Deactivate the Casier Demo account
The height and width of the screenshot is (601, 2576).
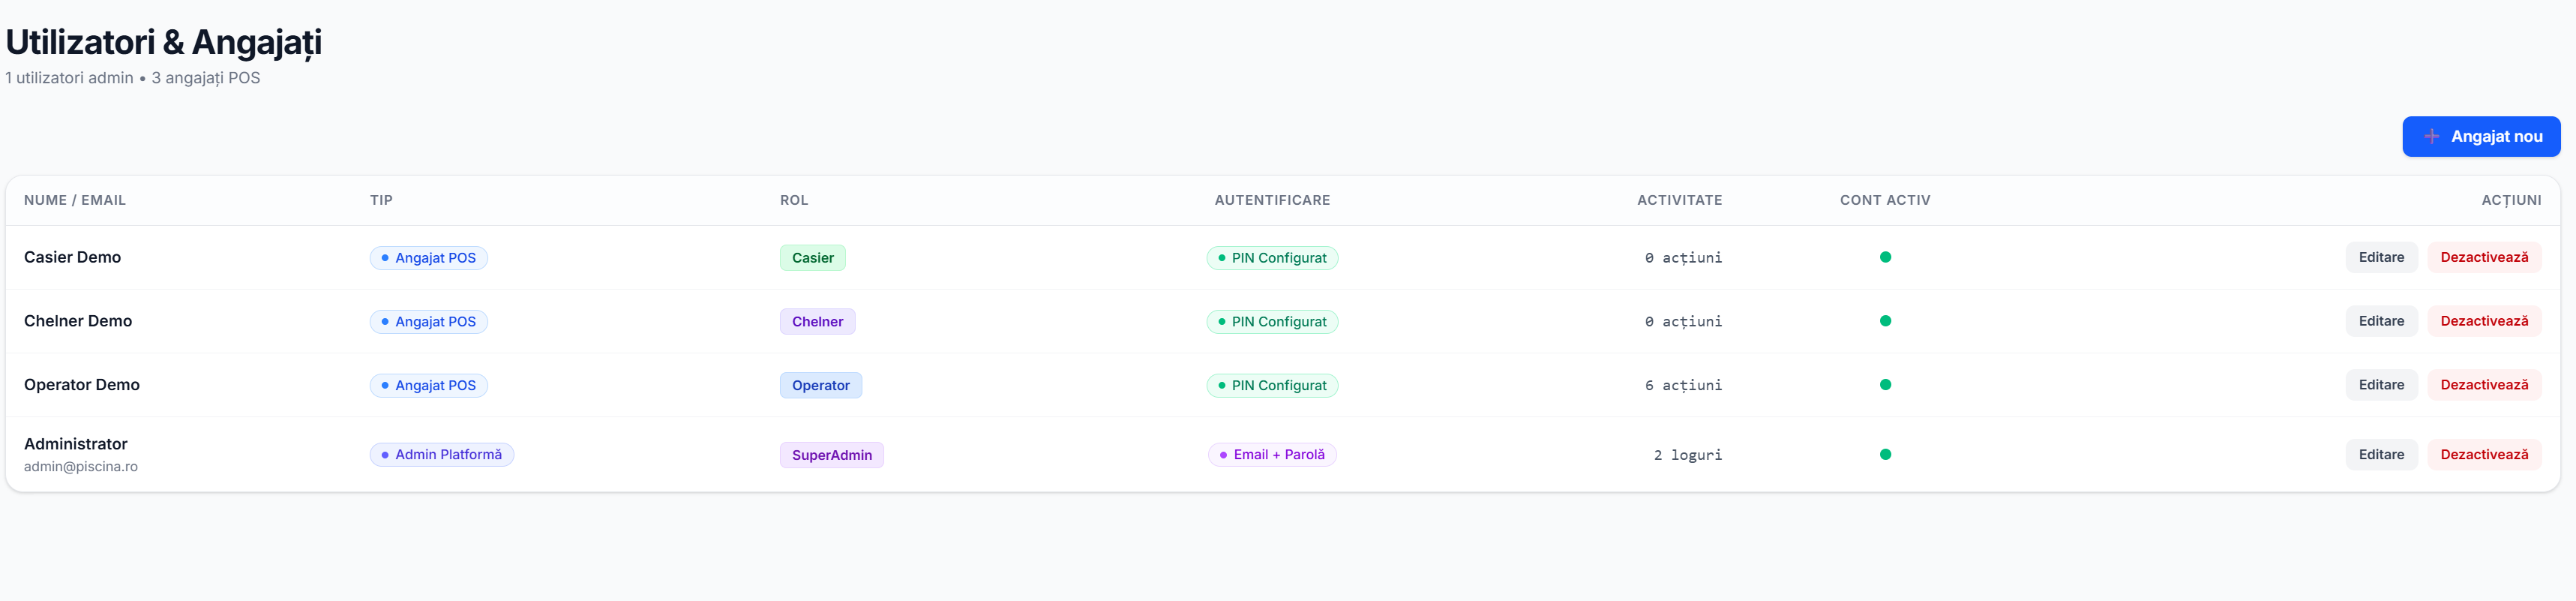click(2484, 257)
